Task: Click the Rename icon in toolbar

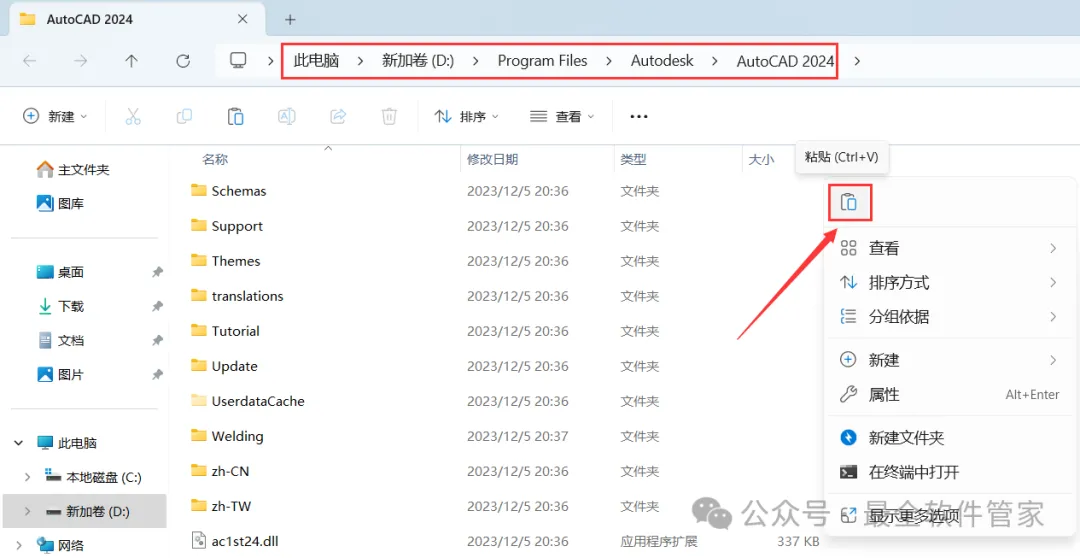Action: (x=287, y=116)
